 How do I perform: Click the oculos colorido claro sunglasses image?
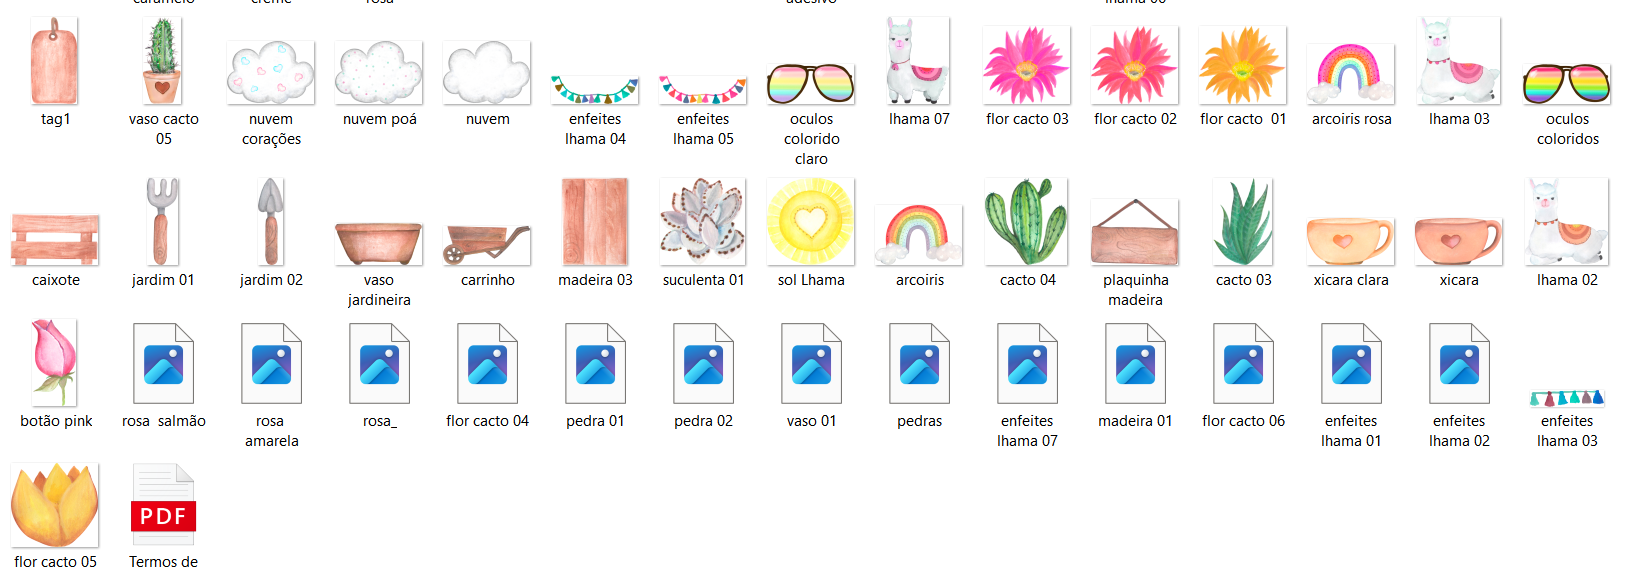click(811, 84)
